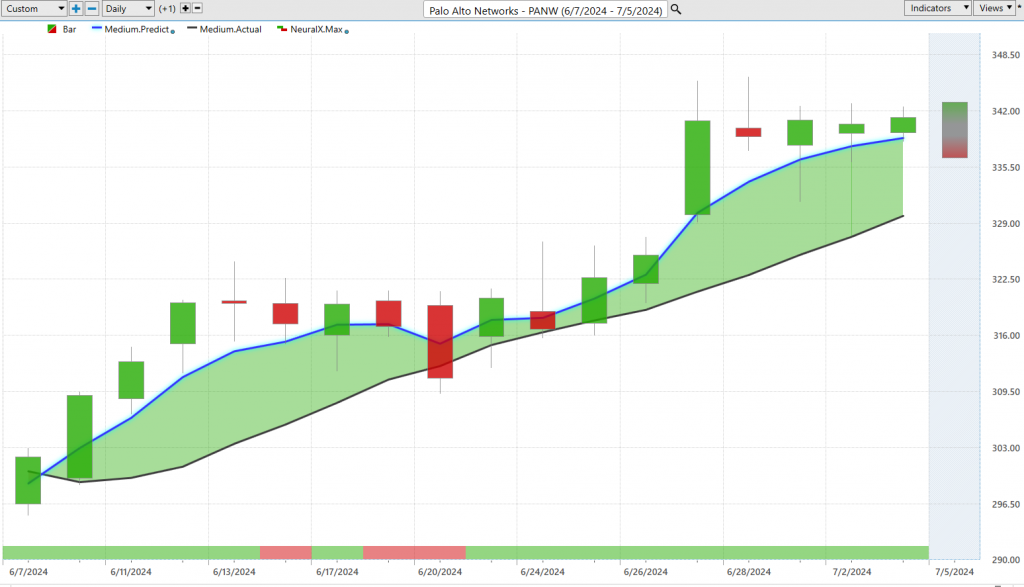Click the 6/26/2024 date axis label
The image size is (1024, 587).
coord(645,571)
